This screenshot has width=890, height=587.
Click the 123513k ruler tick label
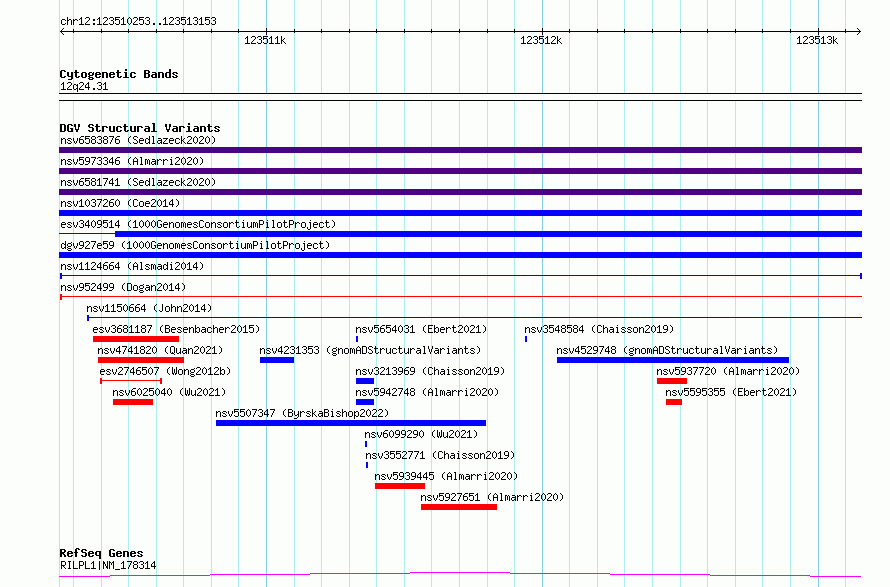pos(817,40)
